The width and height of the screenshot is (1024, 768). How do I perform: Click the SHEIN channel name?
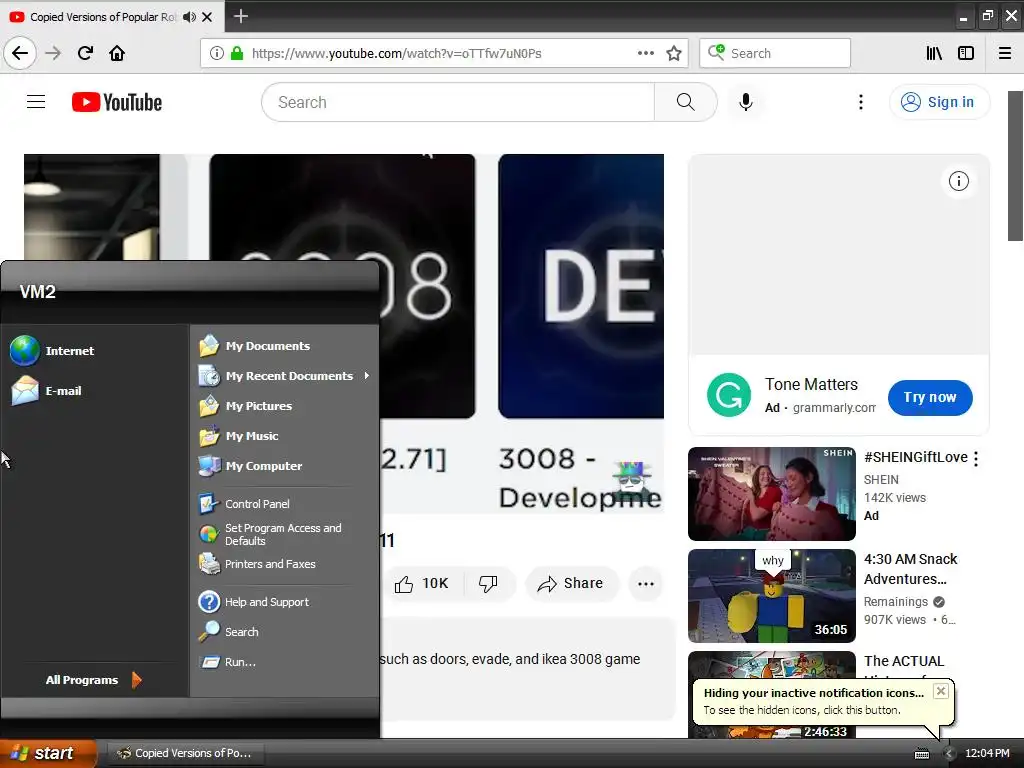(881, 479)
